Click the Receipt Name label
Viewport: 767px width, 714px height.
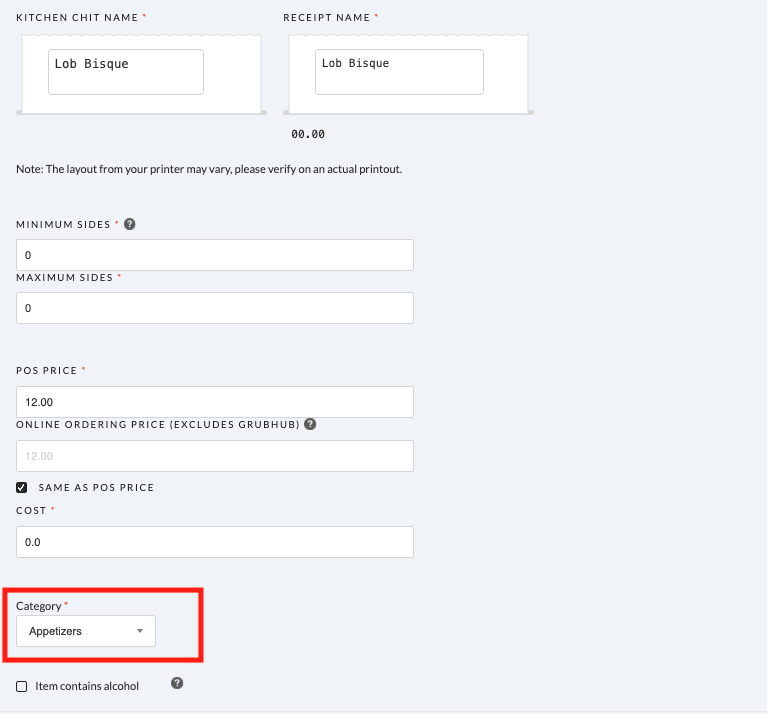tap(326, 18)
